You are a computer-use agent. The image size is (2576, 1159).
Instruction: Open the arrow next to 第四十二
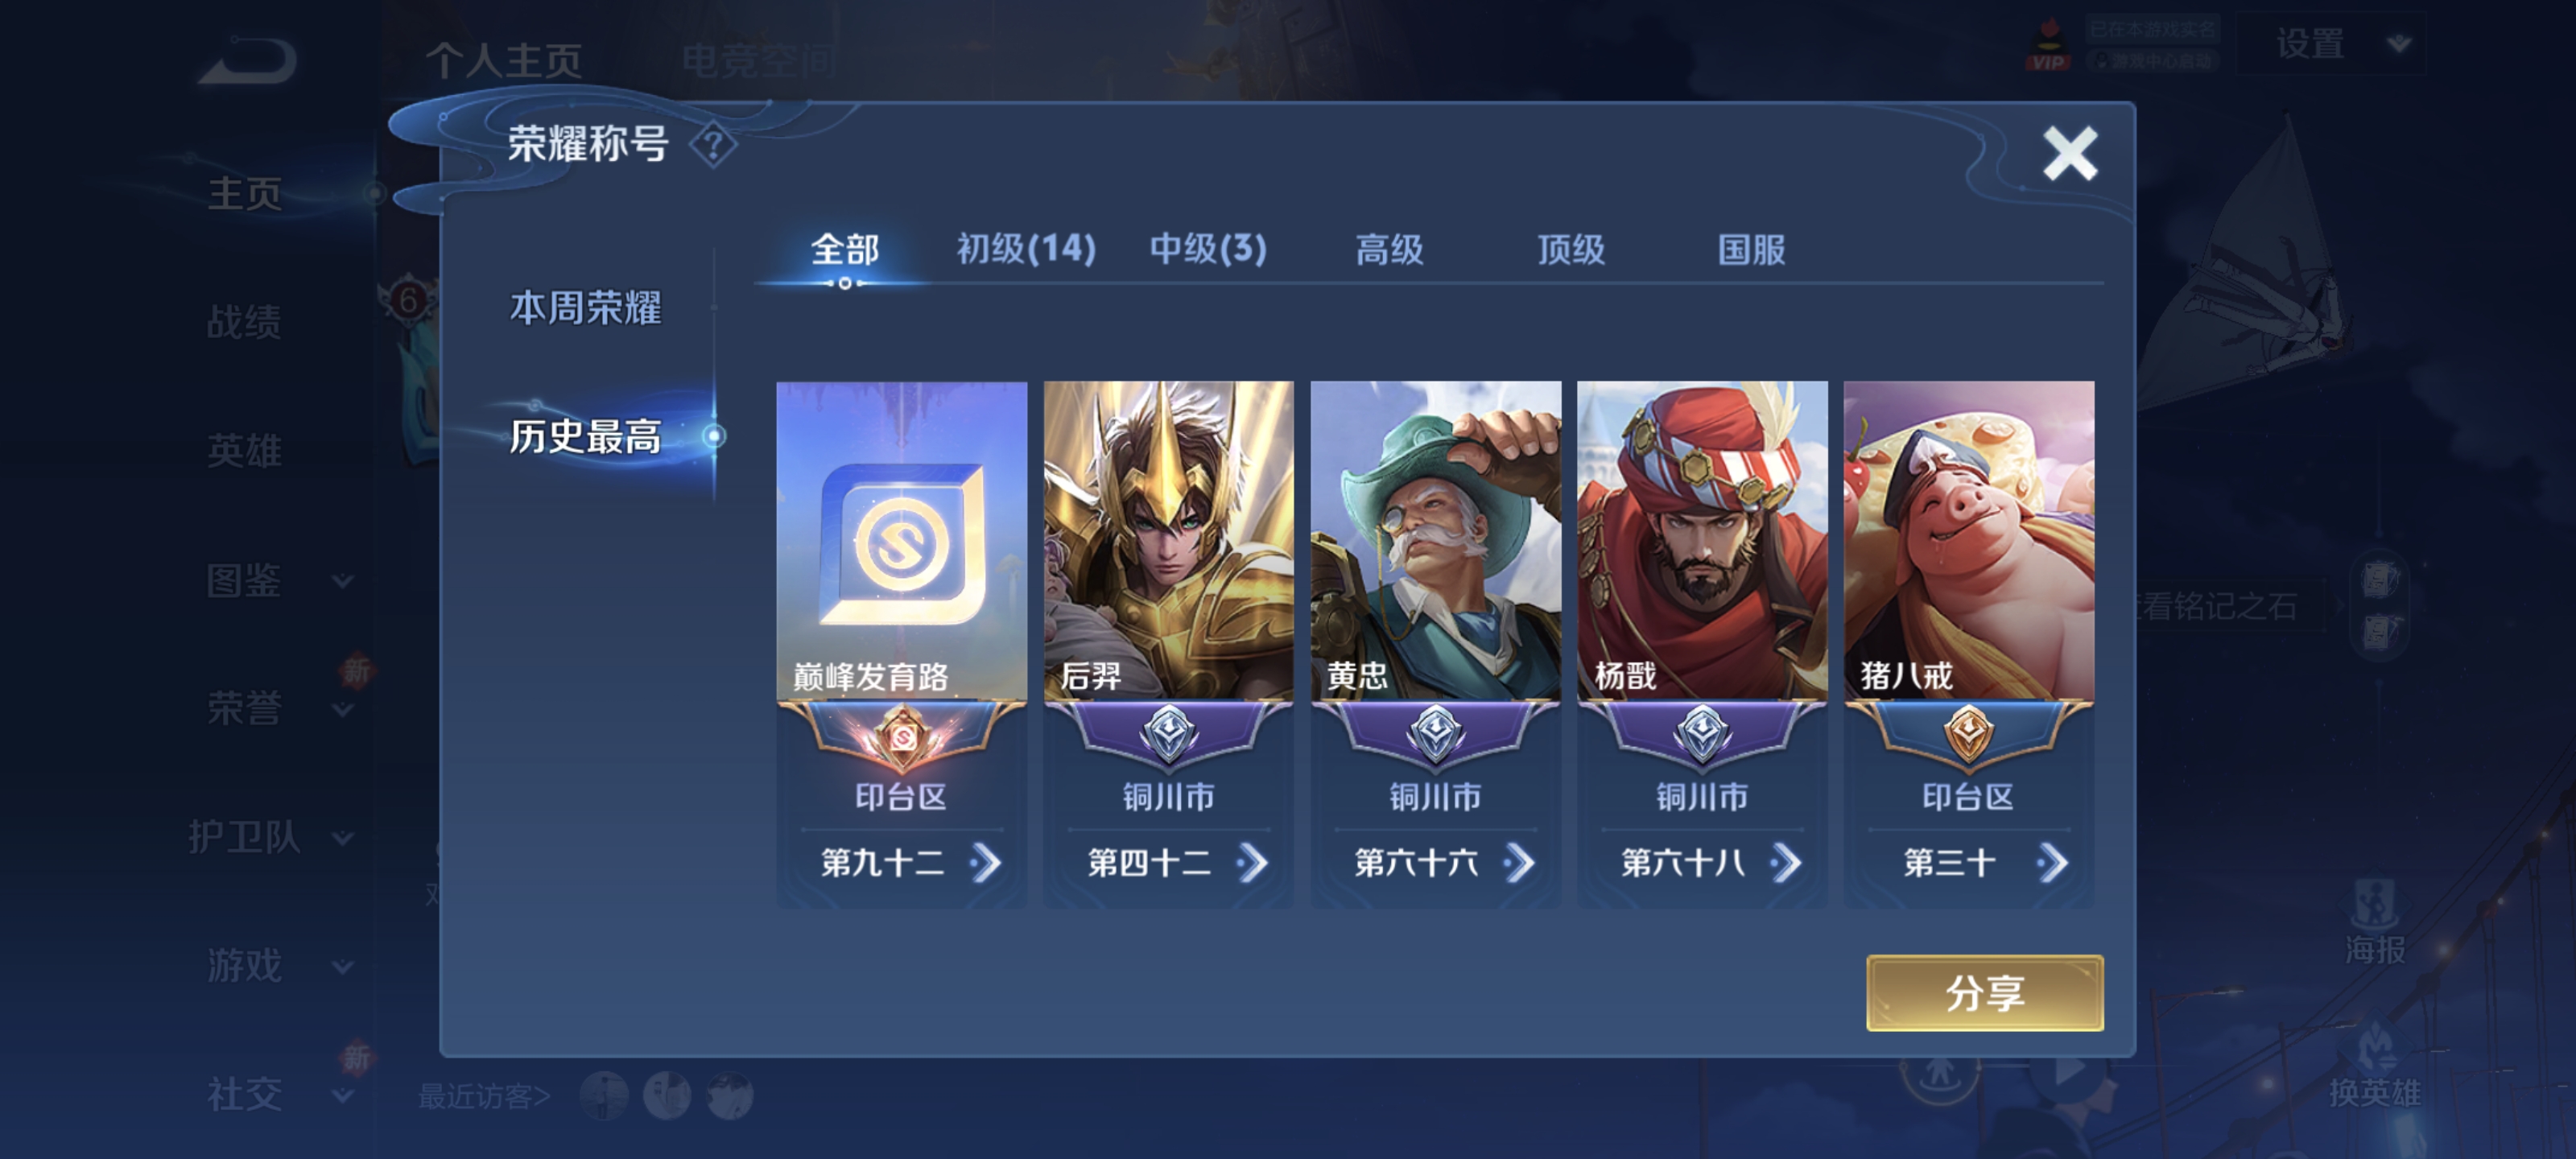[1252, 863]
